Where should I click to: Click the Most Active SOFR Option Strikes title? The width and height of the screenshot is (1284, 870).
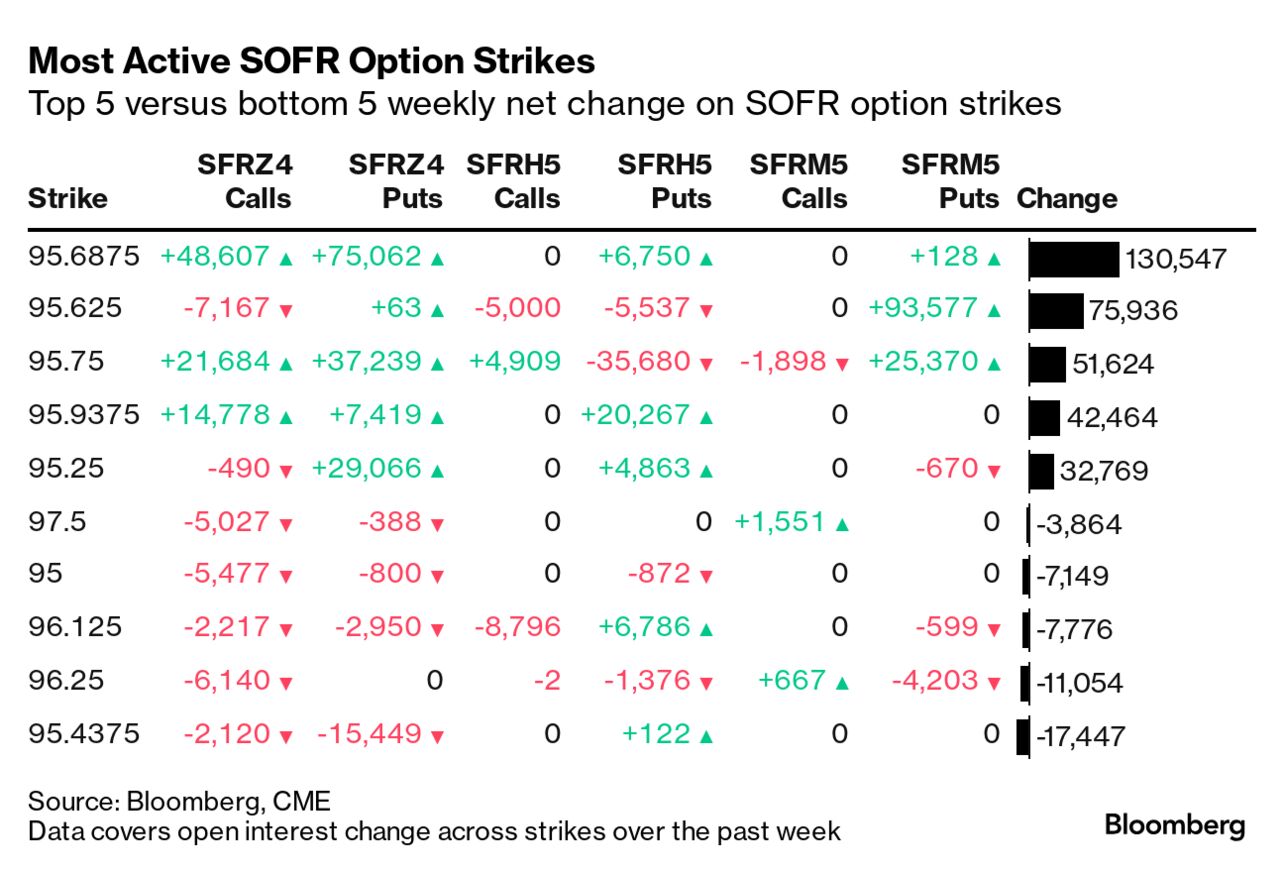pos(311,62)
